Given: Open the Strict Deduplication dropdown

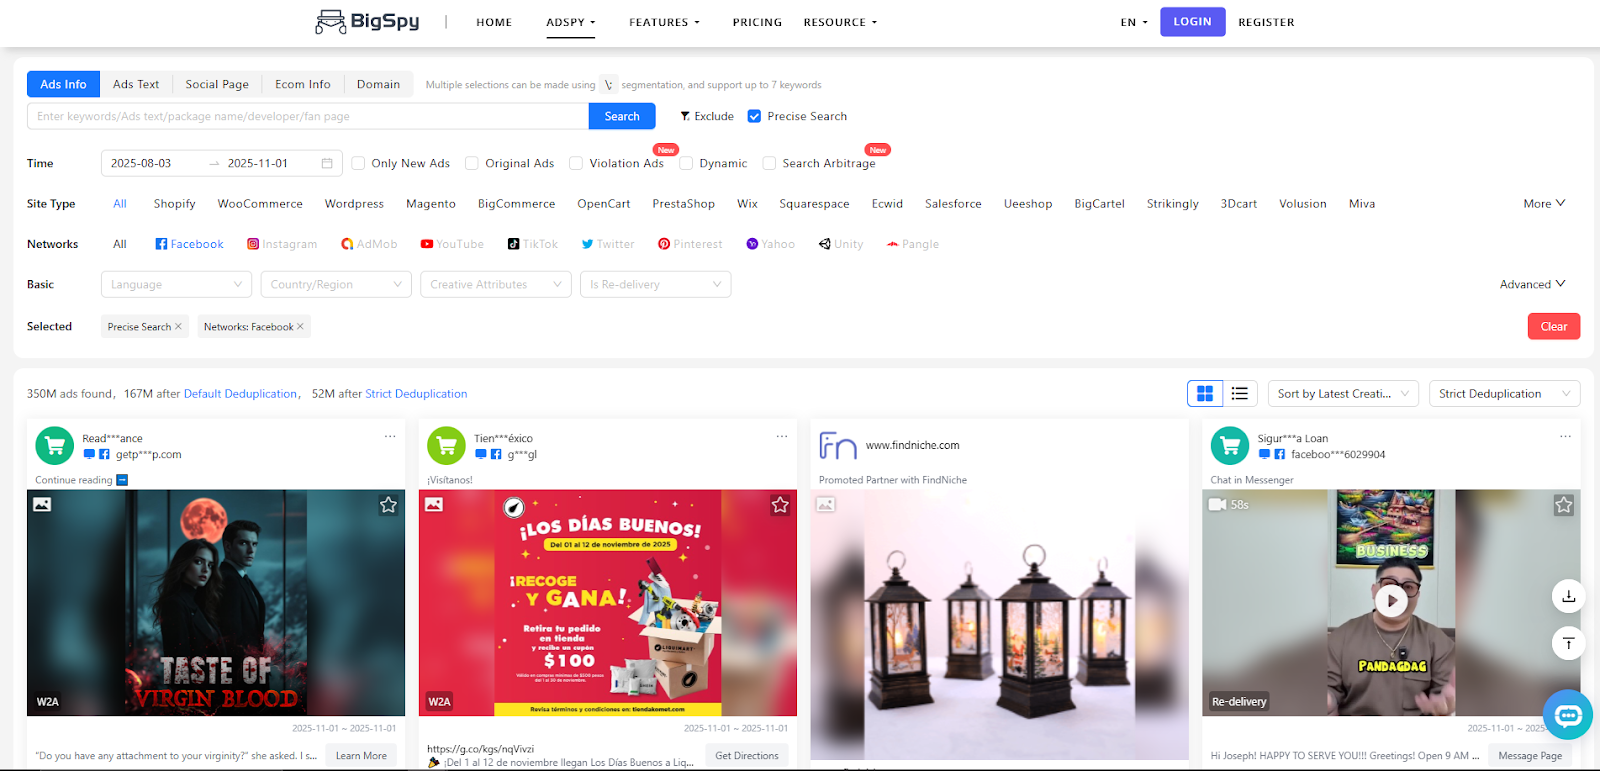Looking at the screenshot, I should click(1504, 394).
